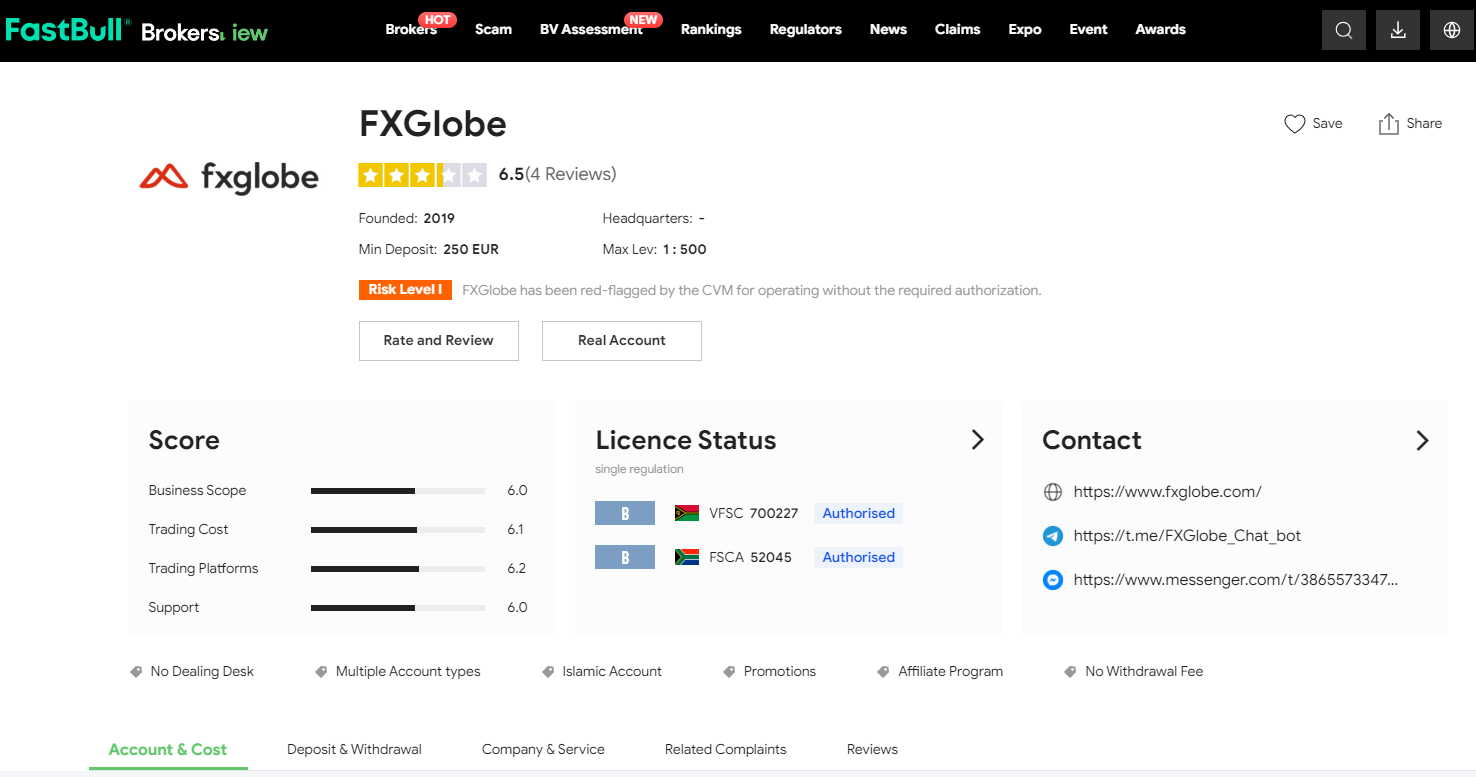Click the Promotions tag icon
The height and width of the screenshot is (777, 1476).
729,672
